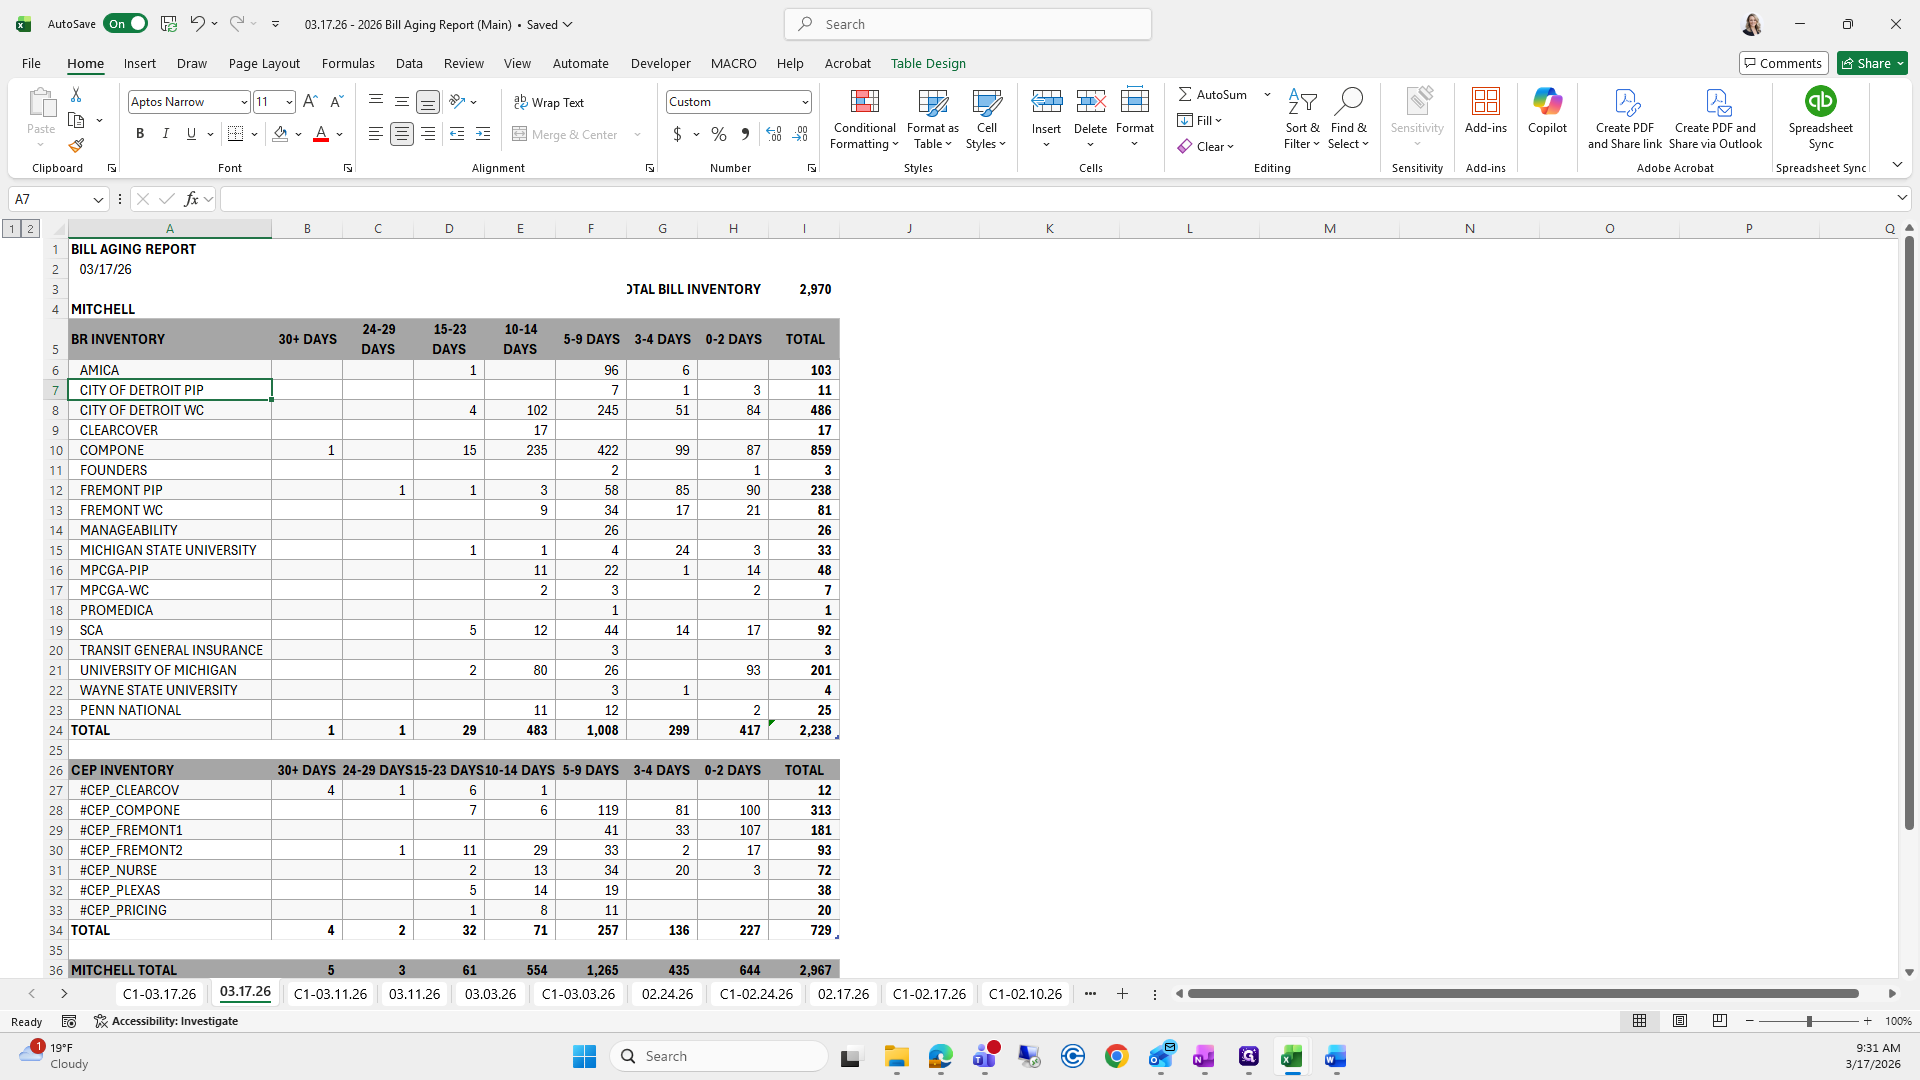Toggle Bold formatting
Screen dimensions: 1920x1080
tap(140, 134)
